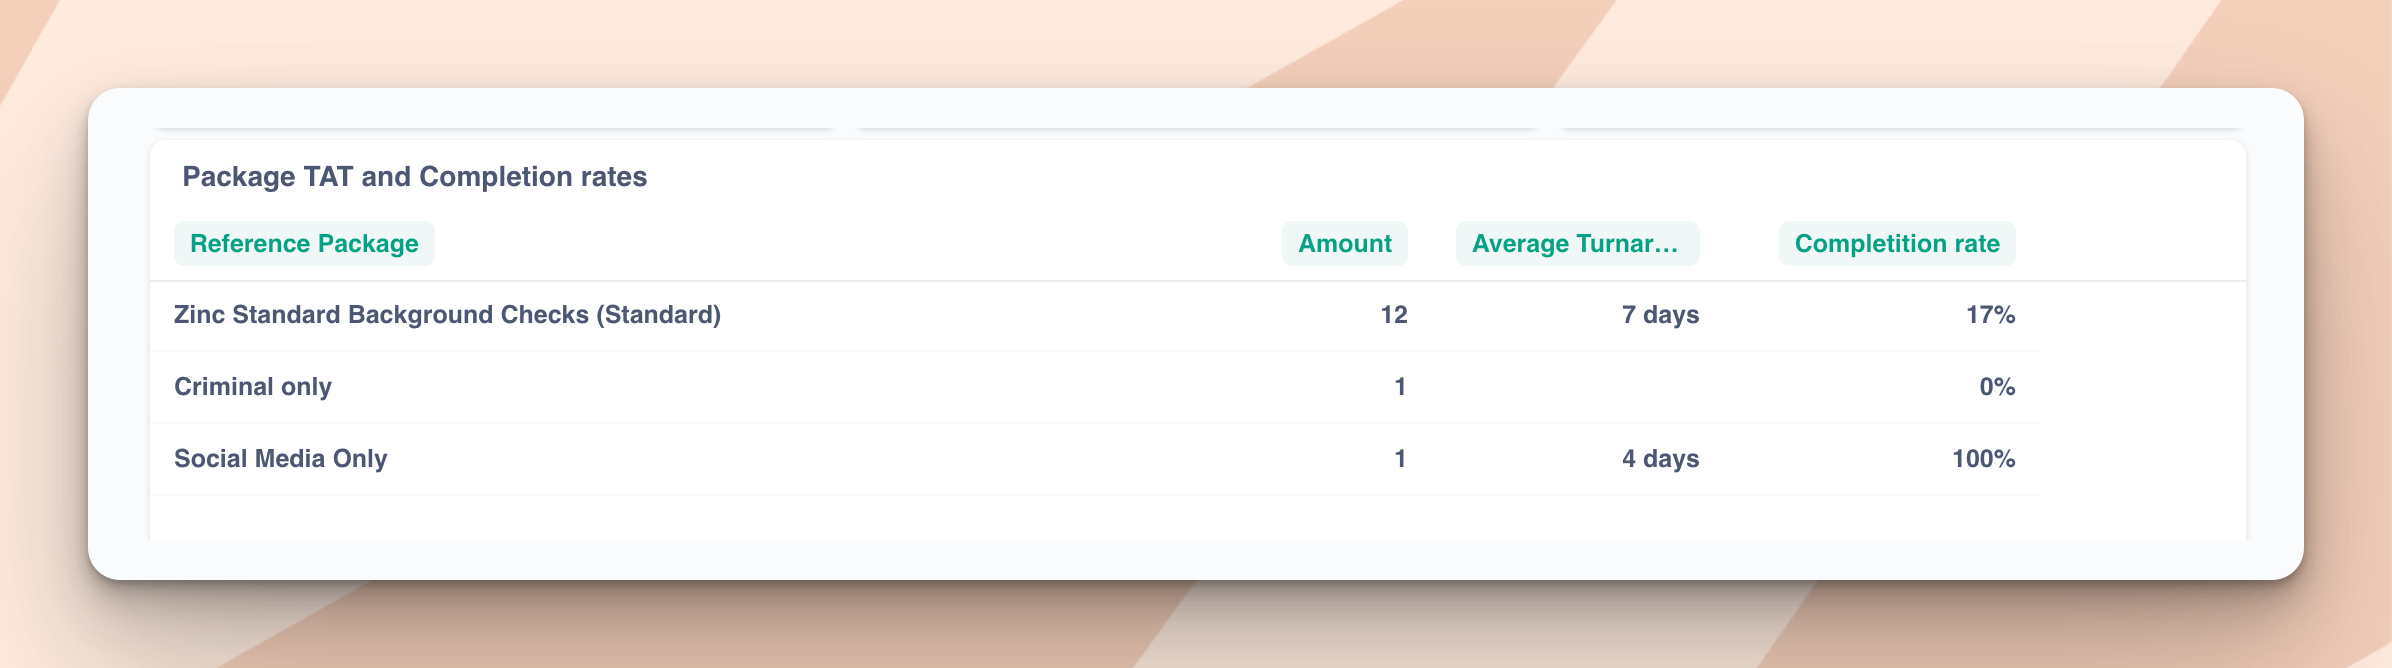Sort by the Reference Package column header
2392x668 pixels.
coord(304,244)
